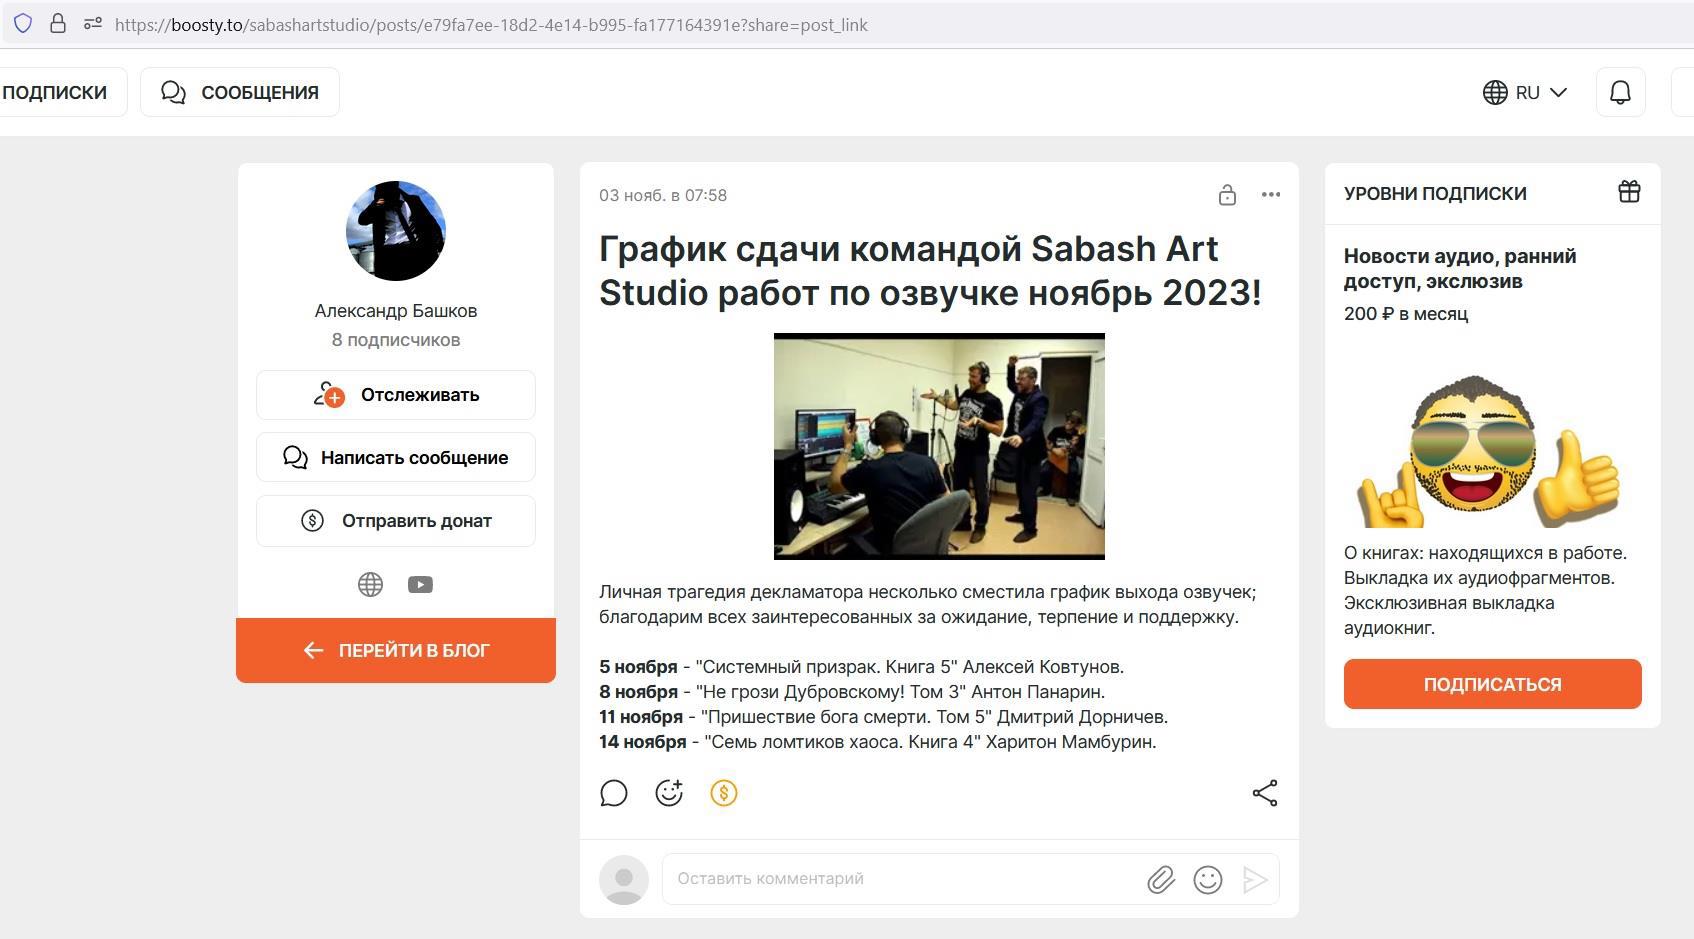
Task: Click the gold coin donate icon under post
Action: pos(724,793)
